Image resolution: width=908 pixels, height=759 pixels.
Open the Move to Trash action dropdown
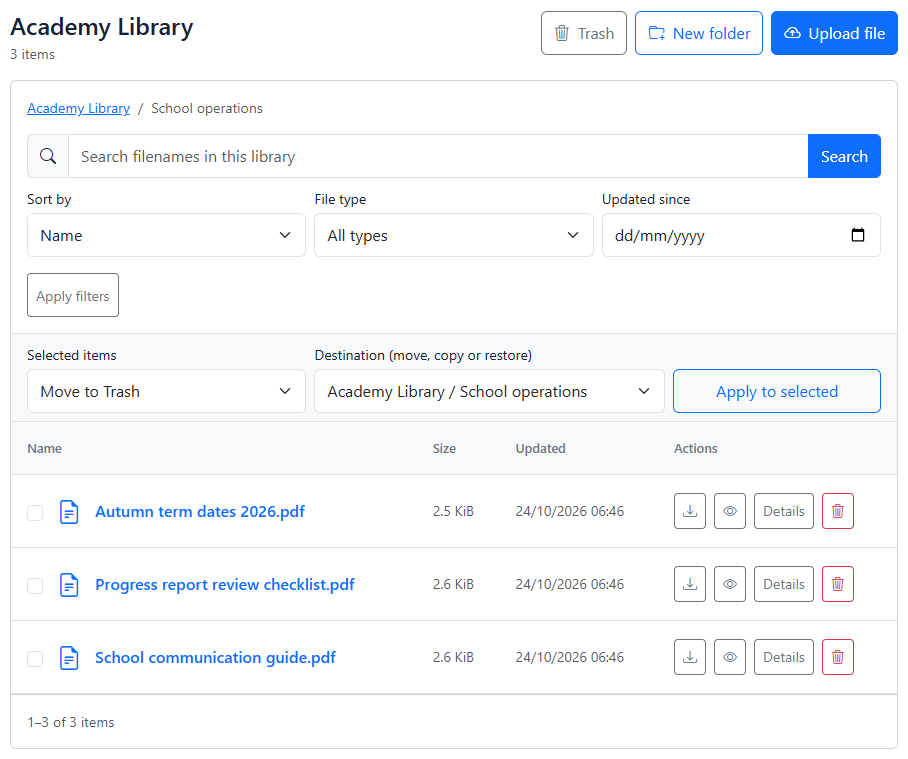click(166, 391)
